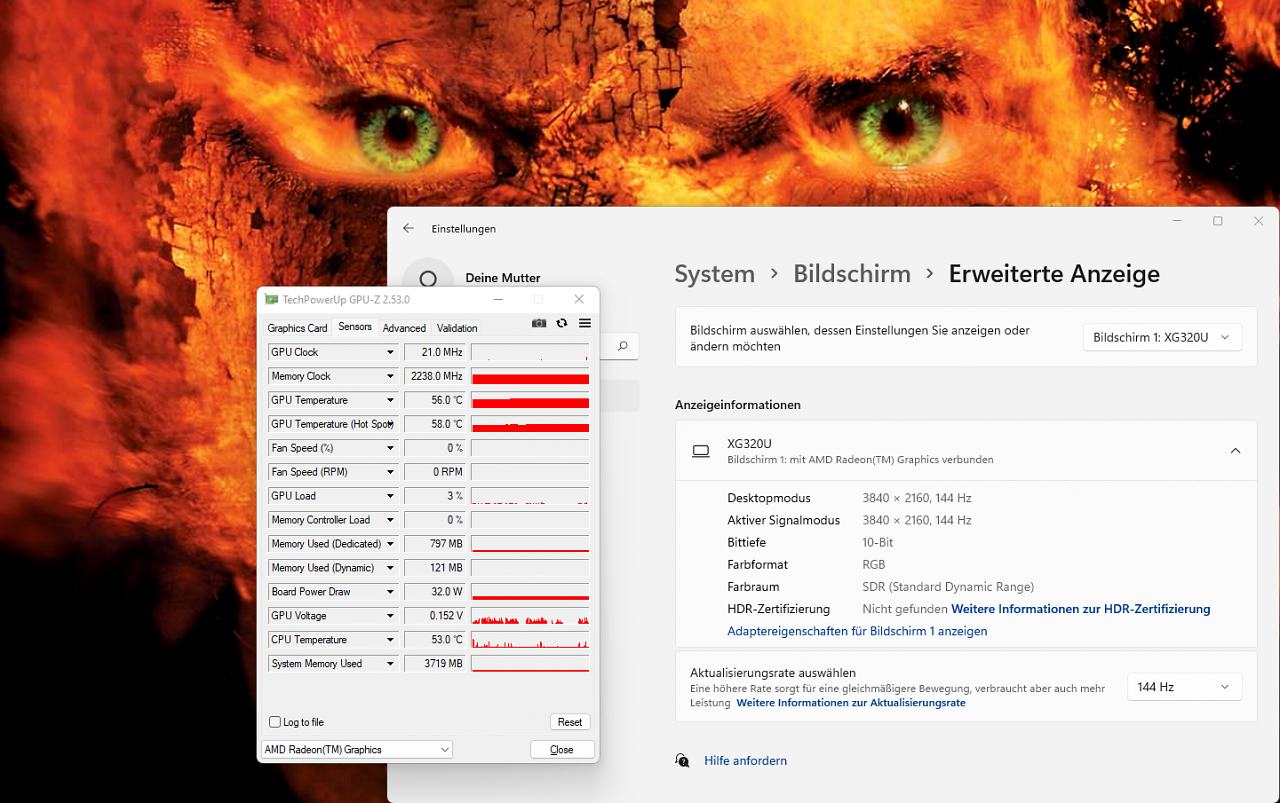Click the Bittiefe 10-Bit value
1280x803 pixels.
click(878, 542)
